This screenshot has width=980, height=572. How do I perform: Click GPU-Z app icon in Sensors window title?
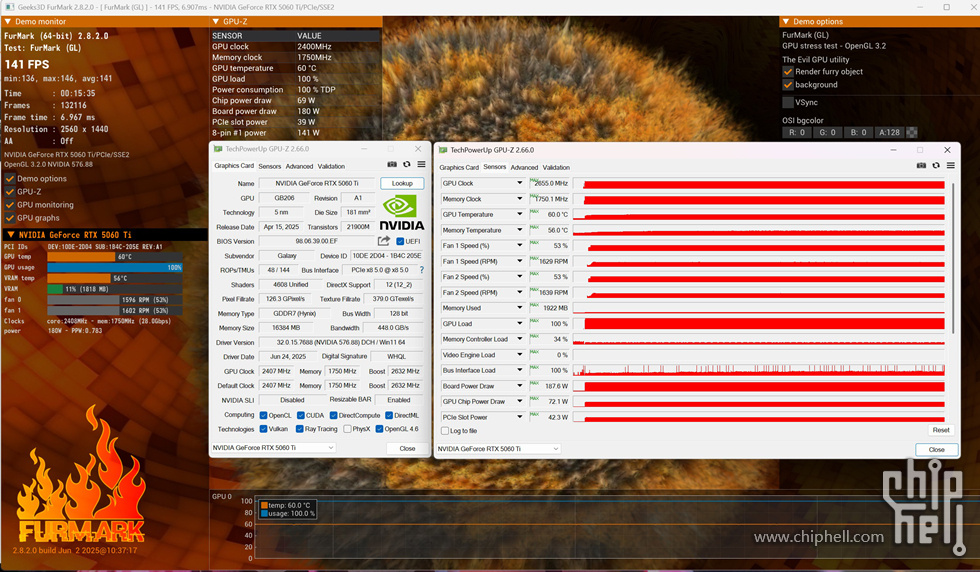443,150
